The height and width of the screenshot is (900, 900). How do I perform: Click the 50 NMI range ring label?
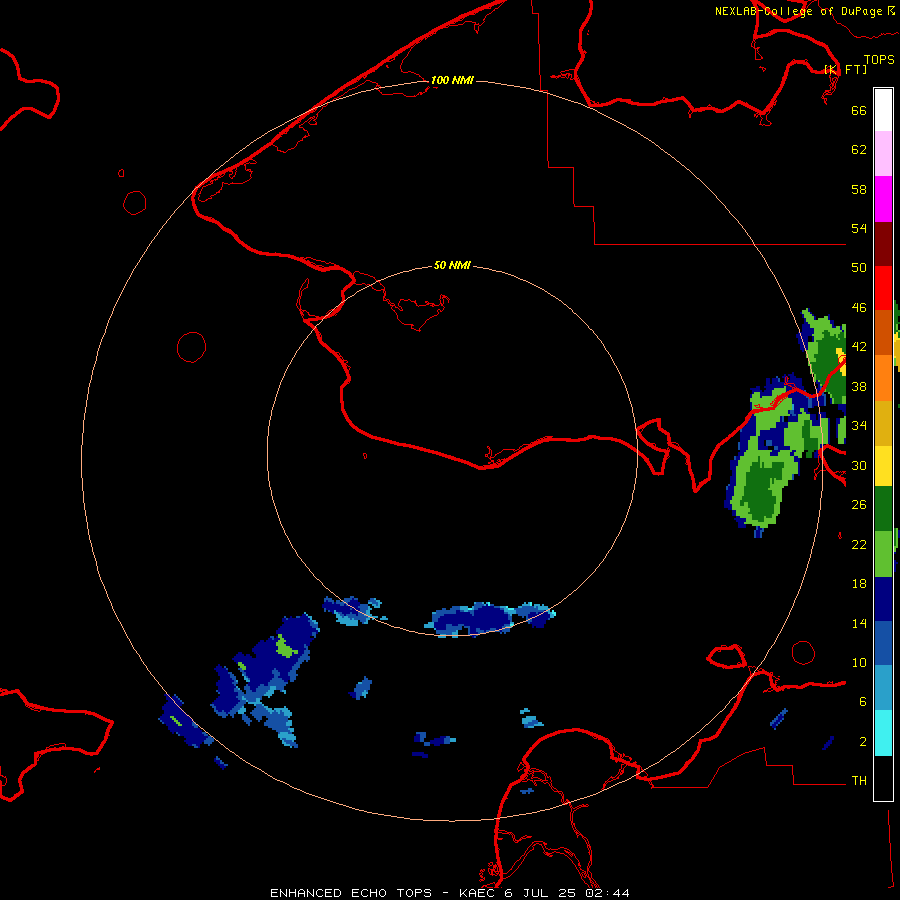[452, 265]
